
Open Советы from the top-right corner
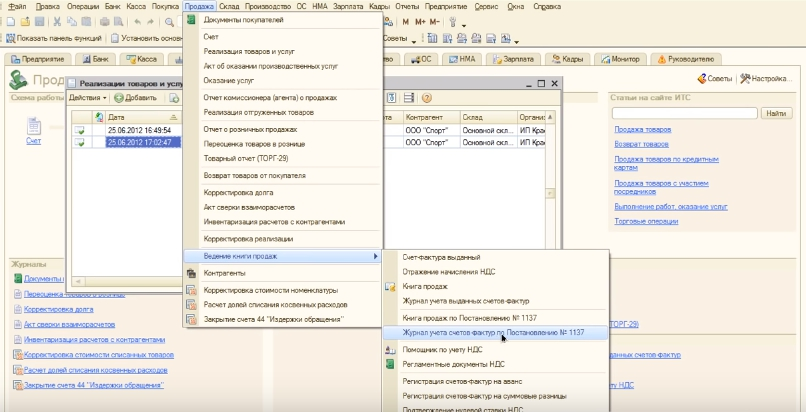[715, 79]
